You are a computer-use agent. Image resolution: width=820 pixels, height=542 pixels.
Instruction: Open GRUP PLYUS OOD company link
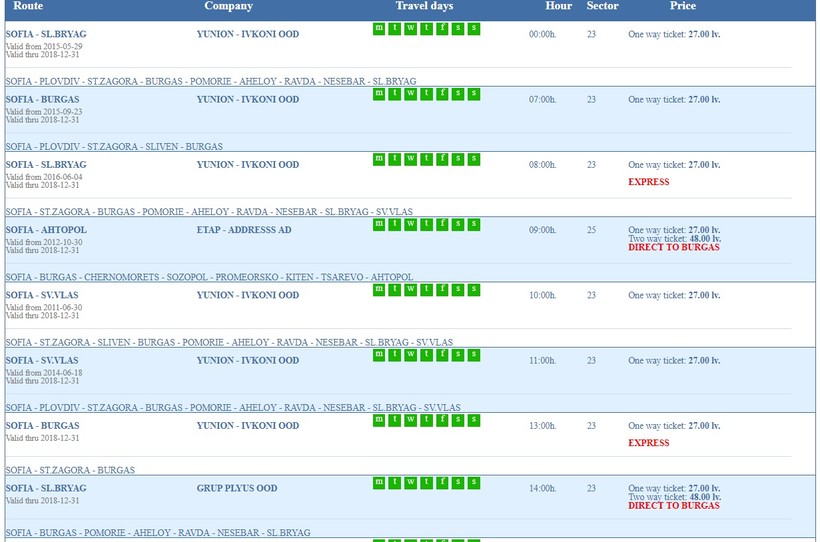(237, 489)
